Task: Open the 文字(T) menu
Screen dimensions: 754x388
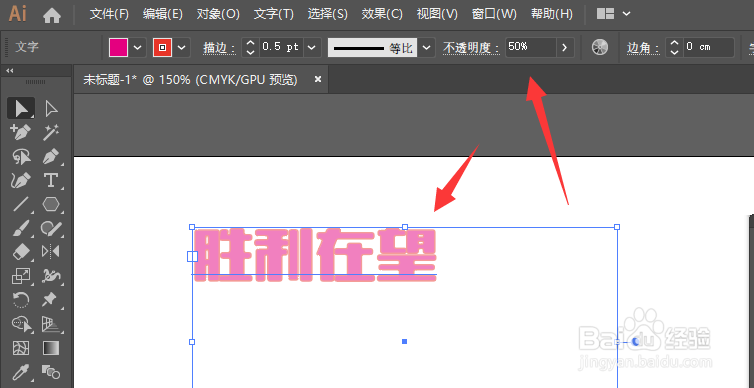Action: coord(274,14)
